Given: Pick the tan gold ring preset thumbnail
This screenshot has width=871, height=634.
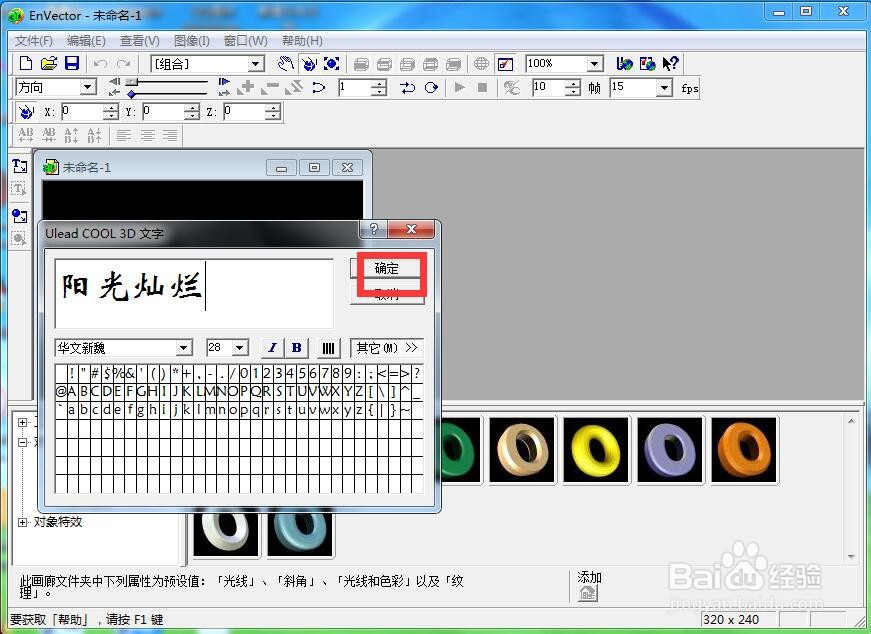Looking at the screenshot, I should [522, 450].
